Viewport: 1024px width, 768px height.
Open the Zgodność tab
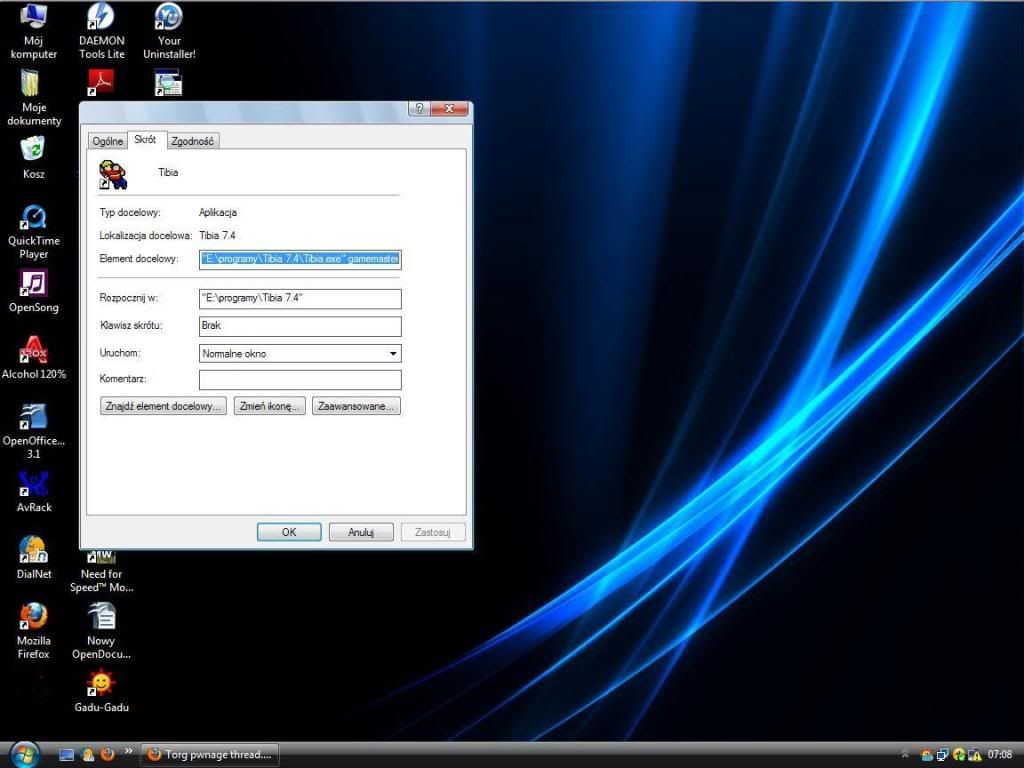[x=192, y=141]
